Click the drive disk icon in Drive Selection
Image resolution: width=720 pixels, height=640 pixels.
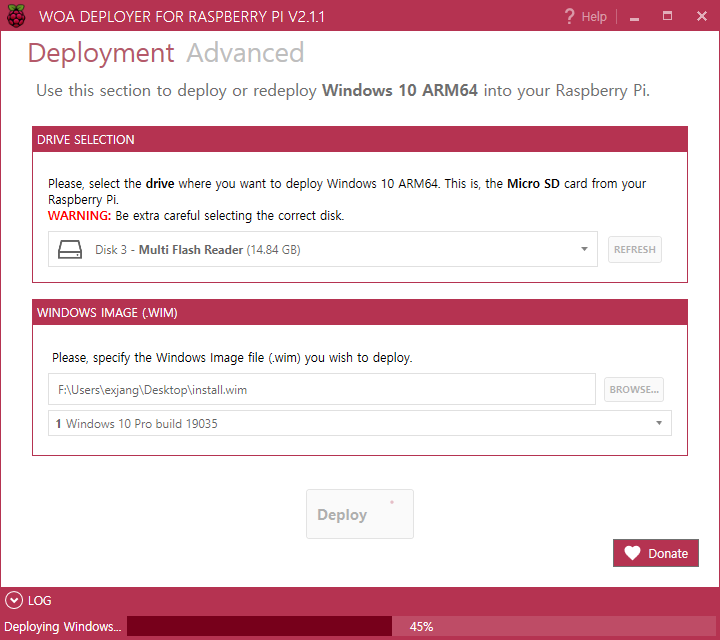pos(70,250)
